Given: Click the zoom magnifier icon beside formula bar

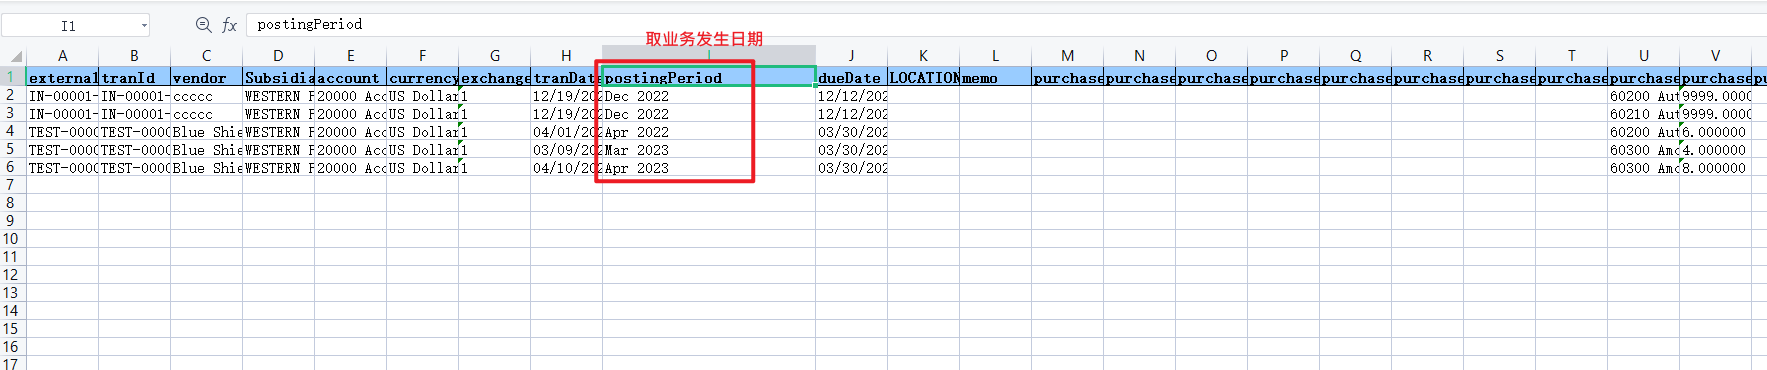Looking at the screenshot, I should click(203, 25).
